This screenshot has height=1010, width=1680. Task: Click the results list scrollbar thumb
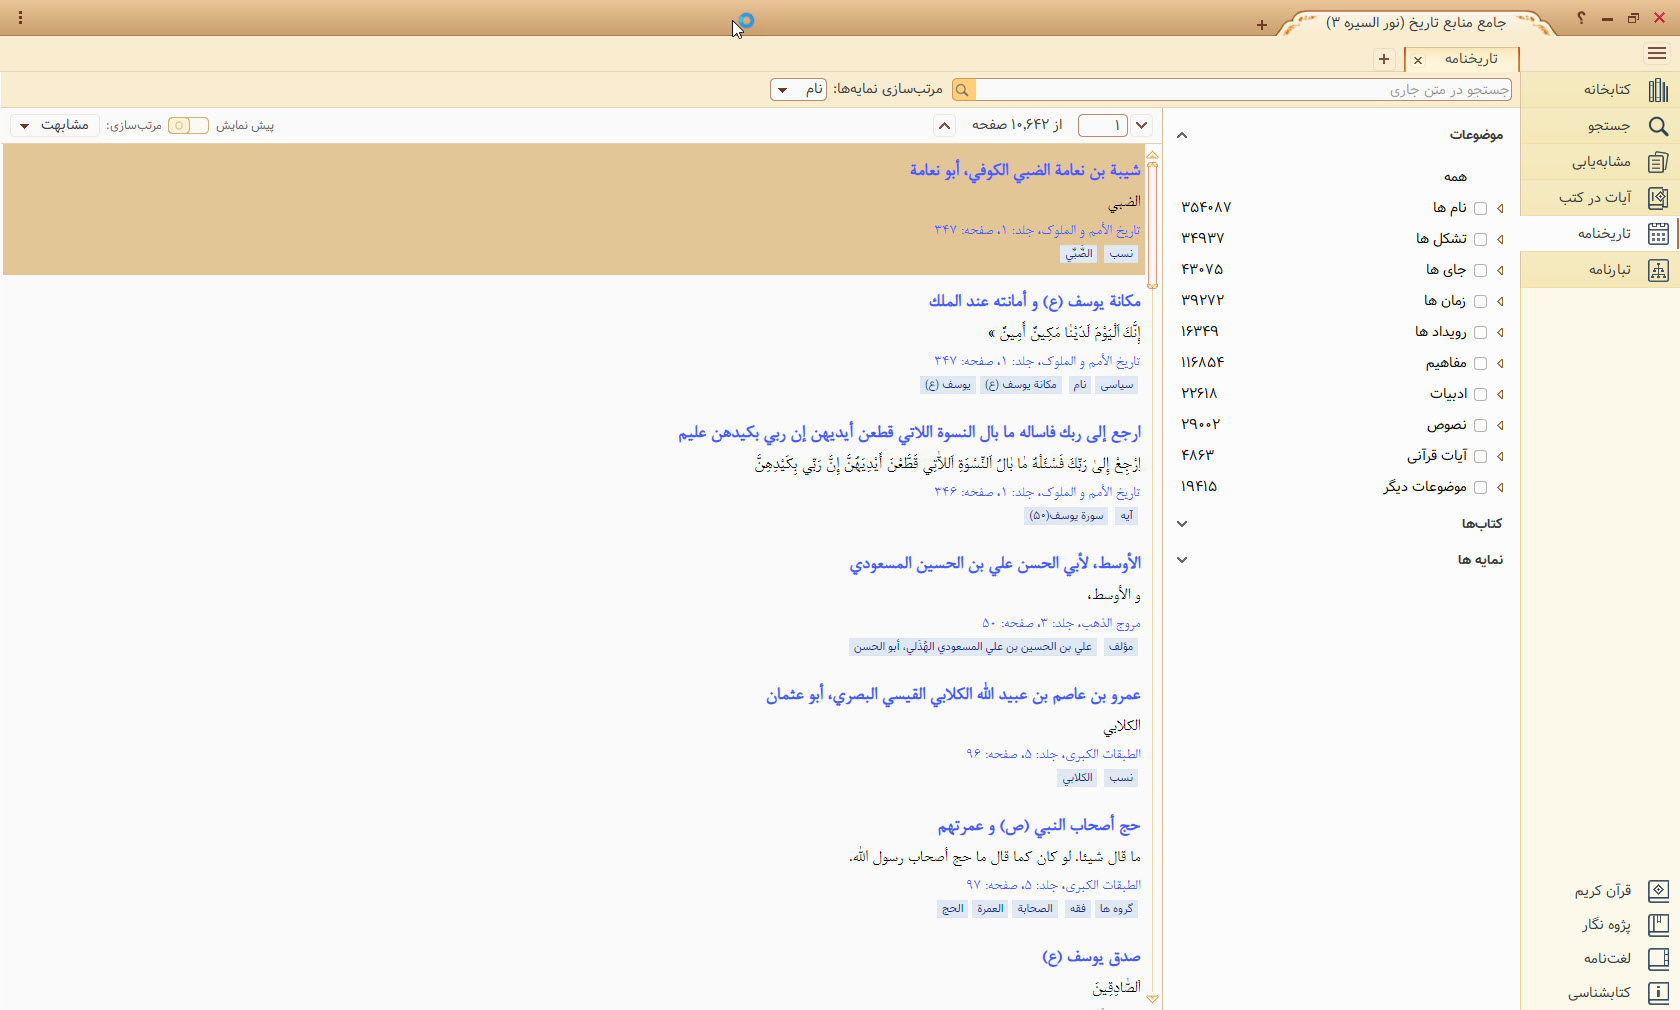pos(1152,225)
